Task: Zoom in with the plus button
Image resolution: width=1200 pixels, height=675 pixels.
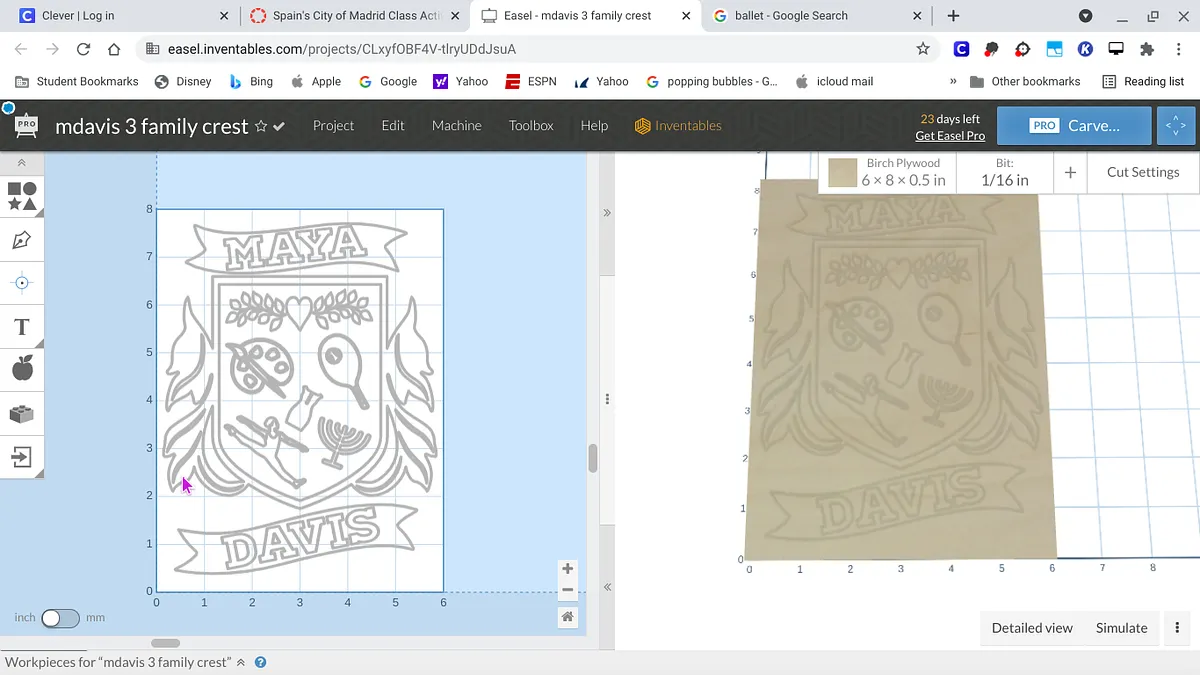Action: (x=567, y=569)
